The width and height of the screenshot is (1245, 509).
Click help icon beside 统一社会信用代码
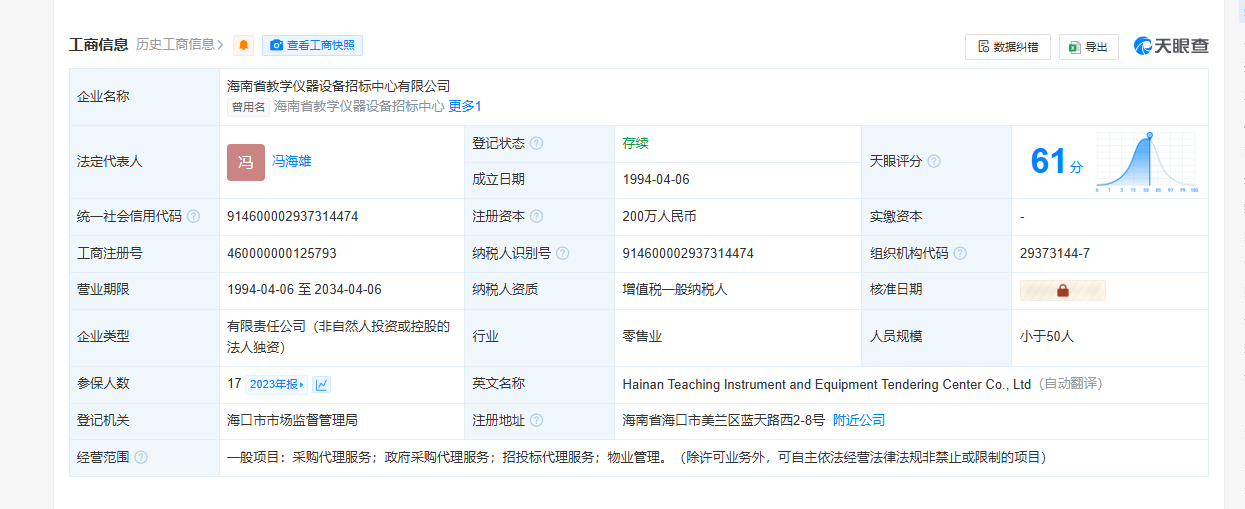(193, 216)
